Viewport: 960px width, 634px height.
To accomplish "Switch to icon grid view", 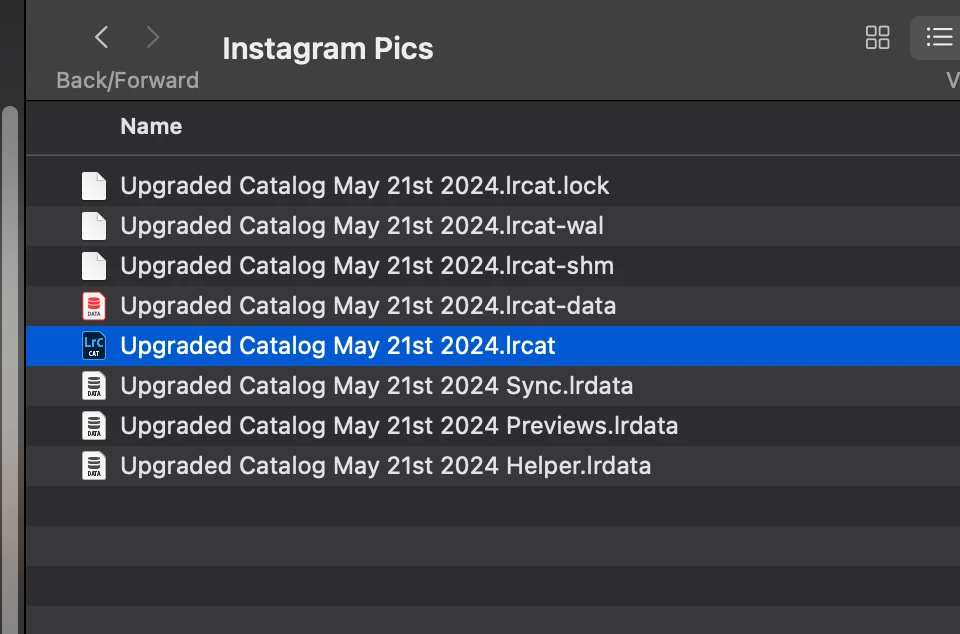I will tap(877, 38).
